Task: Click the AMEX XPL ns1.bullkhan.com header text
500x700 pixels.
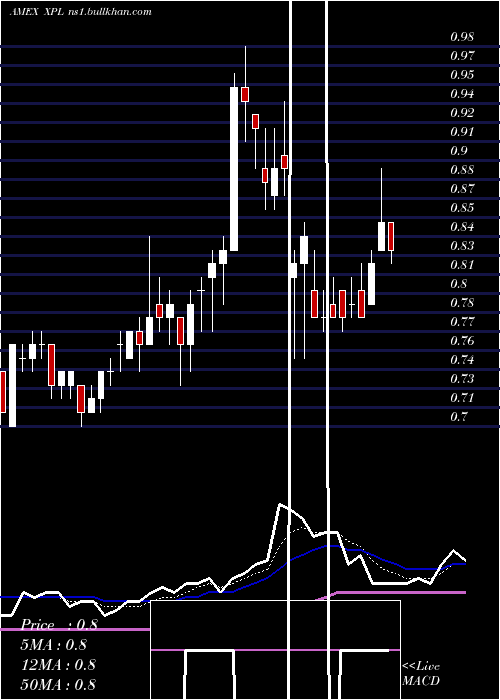Action: tap(80, 12)
